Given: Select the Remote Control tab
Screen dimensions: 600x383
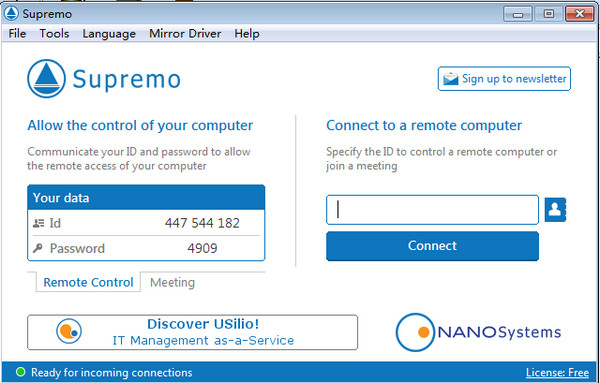Looking at the screenshot, I should click(88, 282).
